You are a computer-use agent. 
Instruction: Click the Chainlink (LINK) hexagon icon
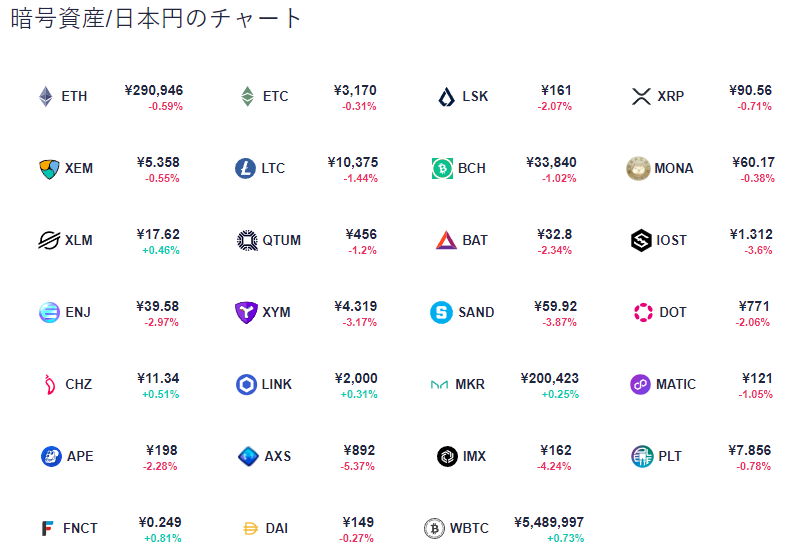[246, 384]
